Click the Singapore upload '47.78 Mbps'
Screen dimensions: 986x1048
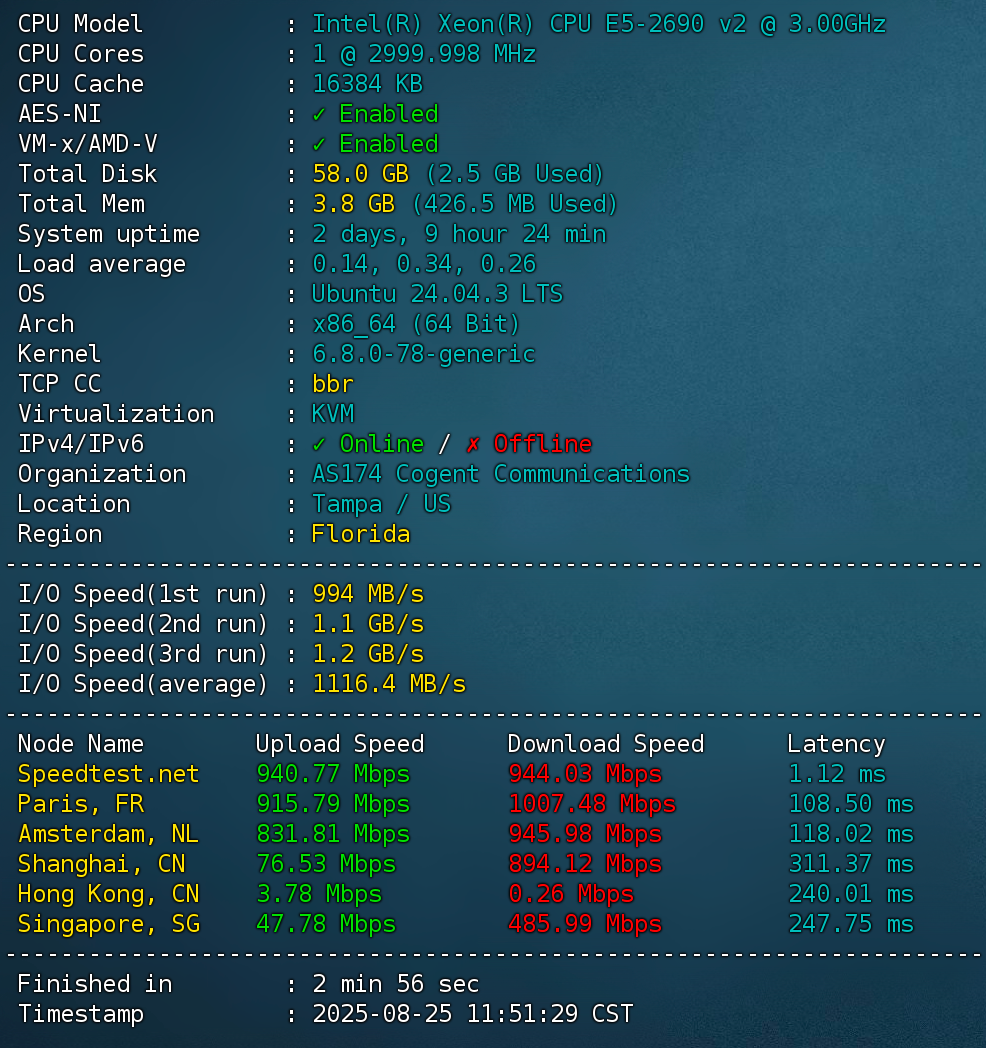326,924
